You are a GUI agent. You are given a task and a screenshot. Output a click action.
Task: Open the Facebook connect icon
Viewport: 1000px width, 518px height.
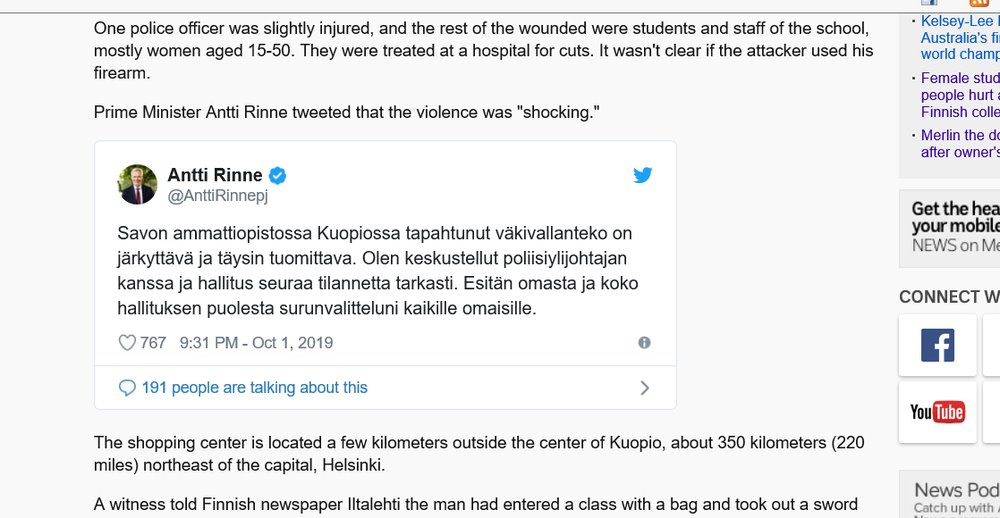click(937, 346)
